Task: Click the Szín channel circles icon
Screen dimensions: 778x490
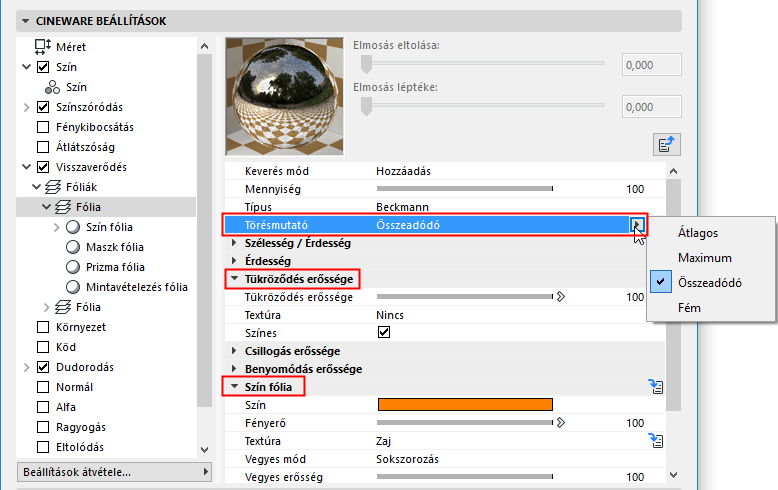Action: pyautogui.click(x=52, y=87)
